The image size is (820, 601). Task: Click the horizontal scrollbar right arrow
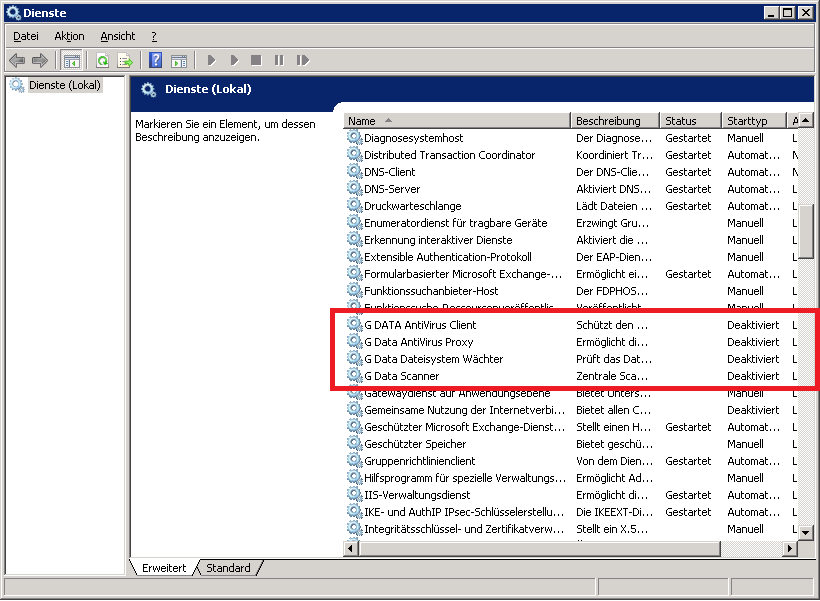(x=790, y=549)
